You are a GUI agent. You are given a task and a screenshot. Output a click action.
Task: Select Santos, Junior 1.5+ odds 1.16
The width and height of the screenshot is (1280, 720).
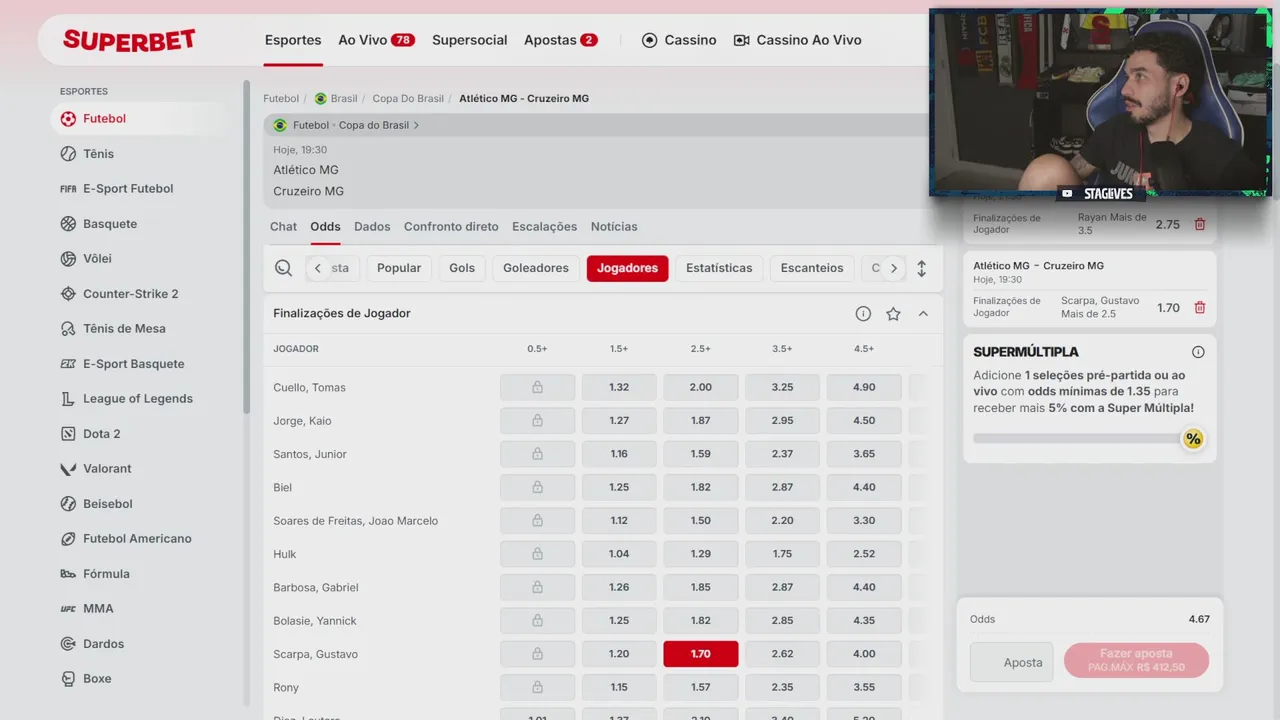[619, 454]
